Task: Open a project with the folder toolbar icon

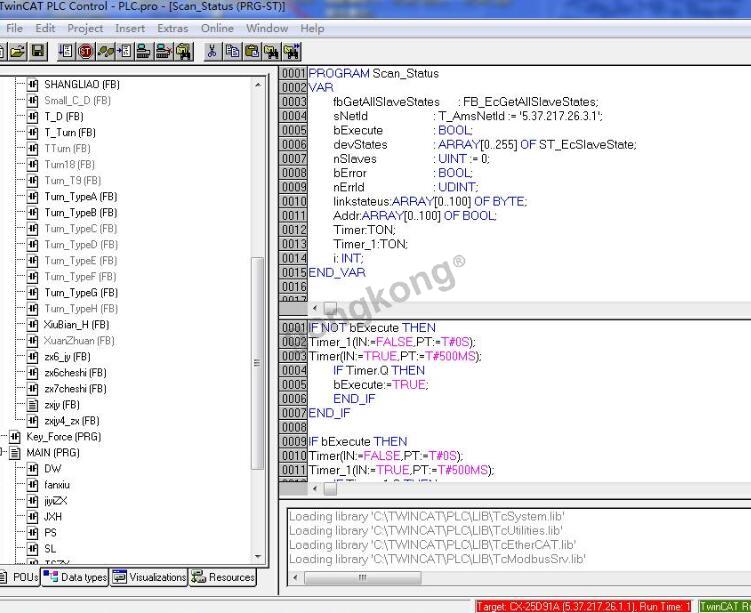Action: (x=18, y=51)
